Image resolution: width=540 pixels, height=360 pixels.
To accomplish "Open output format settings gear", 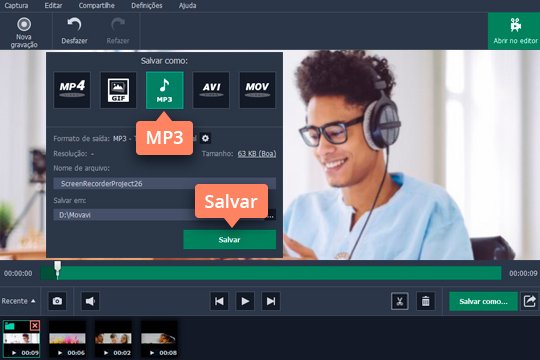I will (206, 138).
